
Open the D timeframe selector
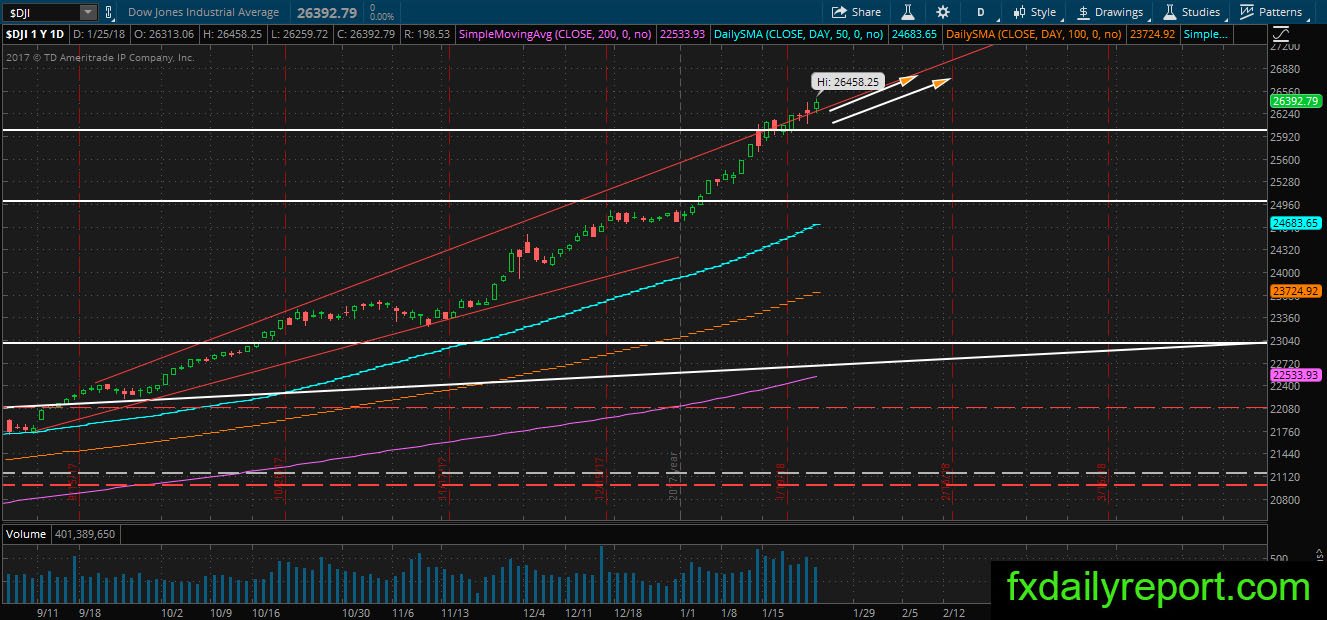pos(981,12)
